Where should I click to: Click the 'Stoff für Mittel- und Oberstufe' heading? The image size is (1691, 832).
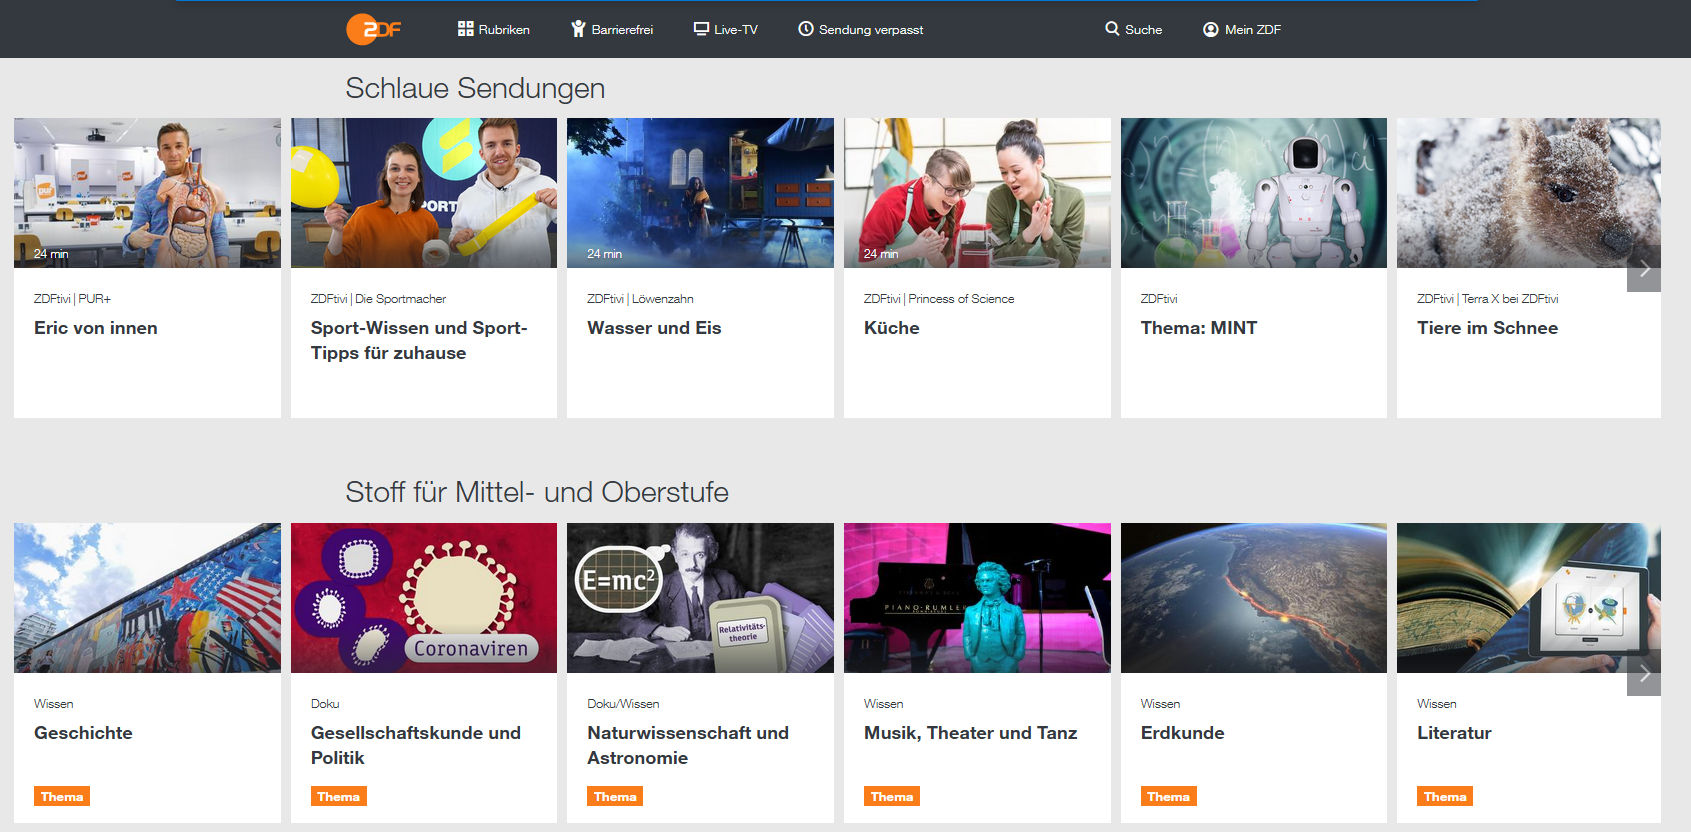pos(537,492)
